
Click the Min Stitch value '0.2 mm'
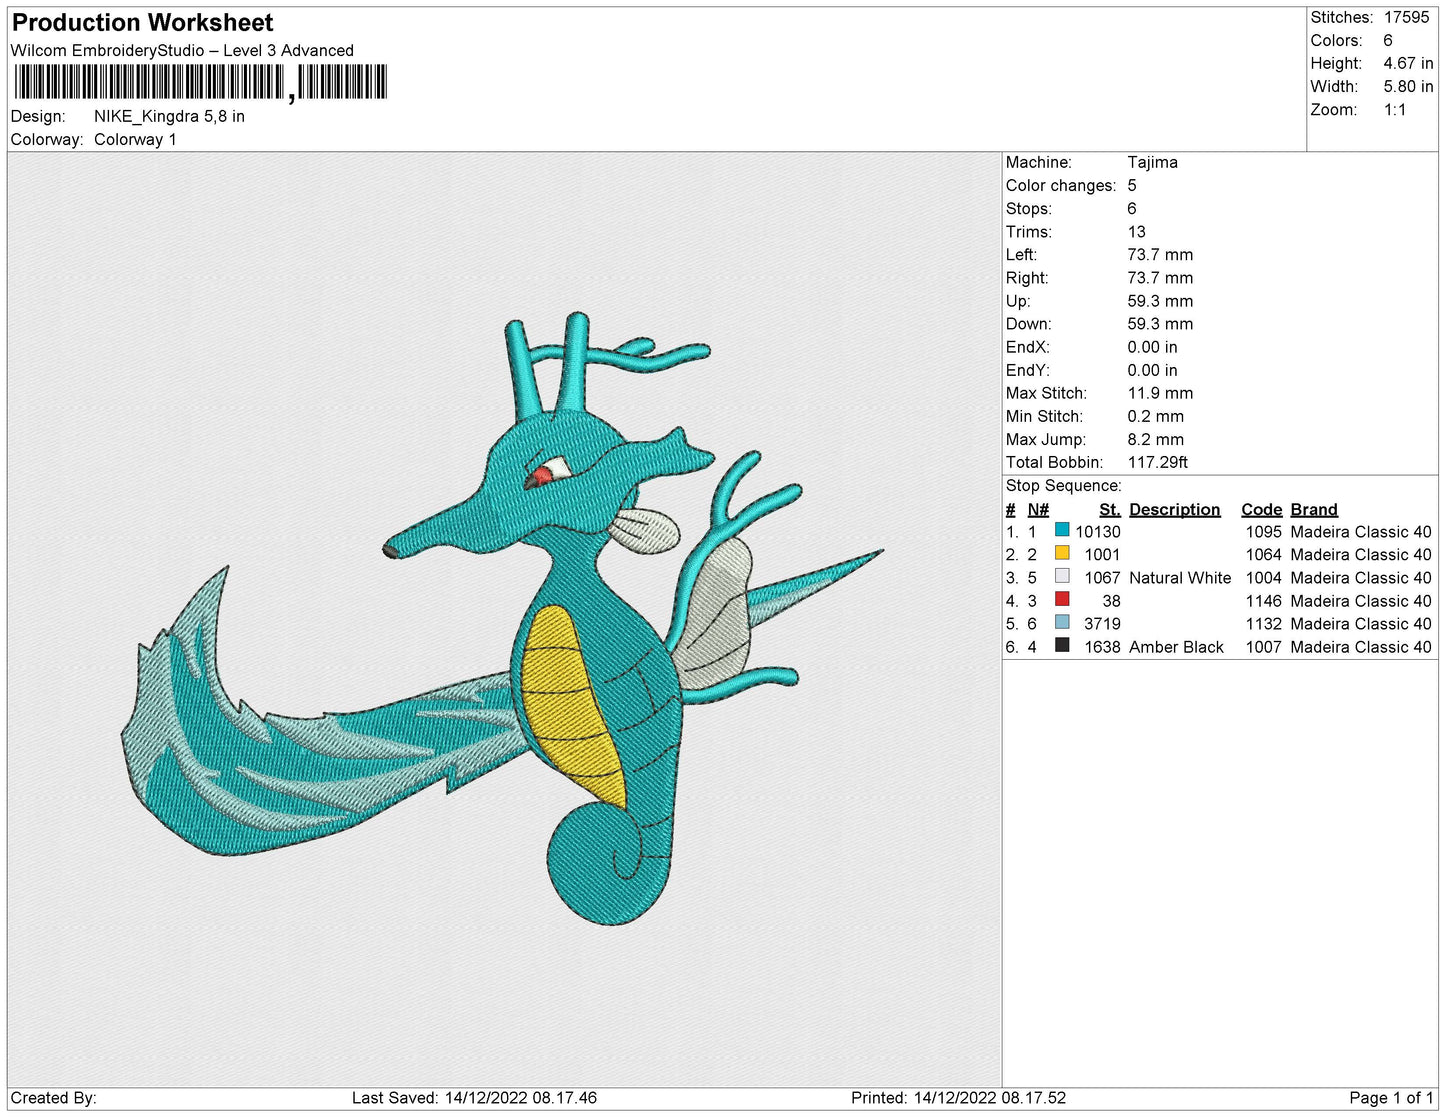[x=1155, y=416]
